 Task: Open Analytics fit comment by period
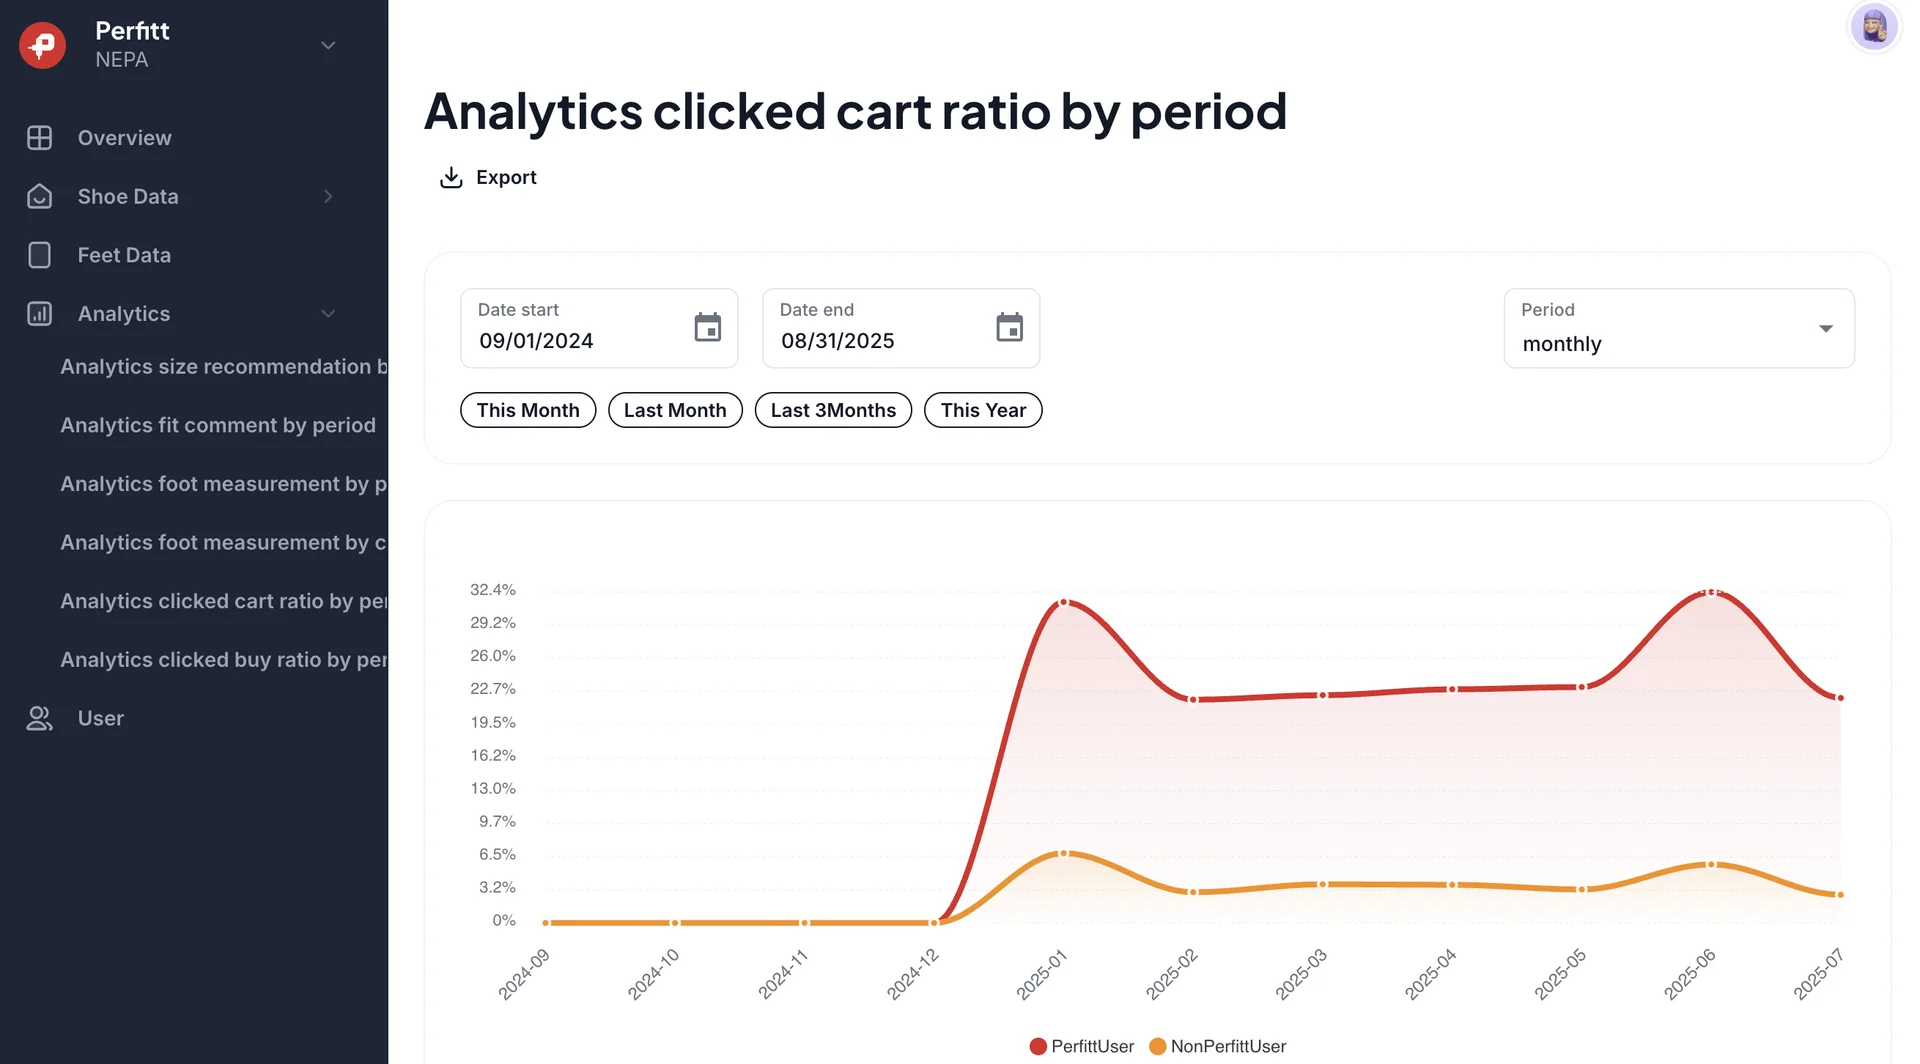point(218,425)
